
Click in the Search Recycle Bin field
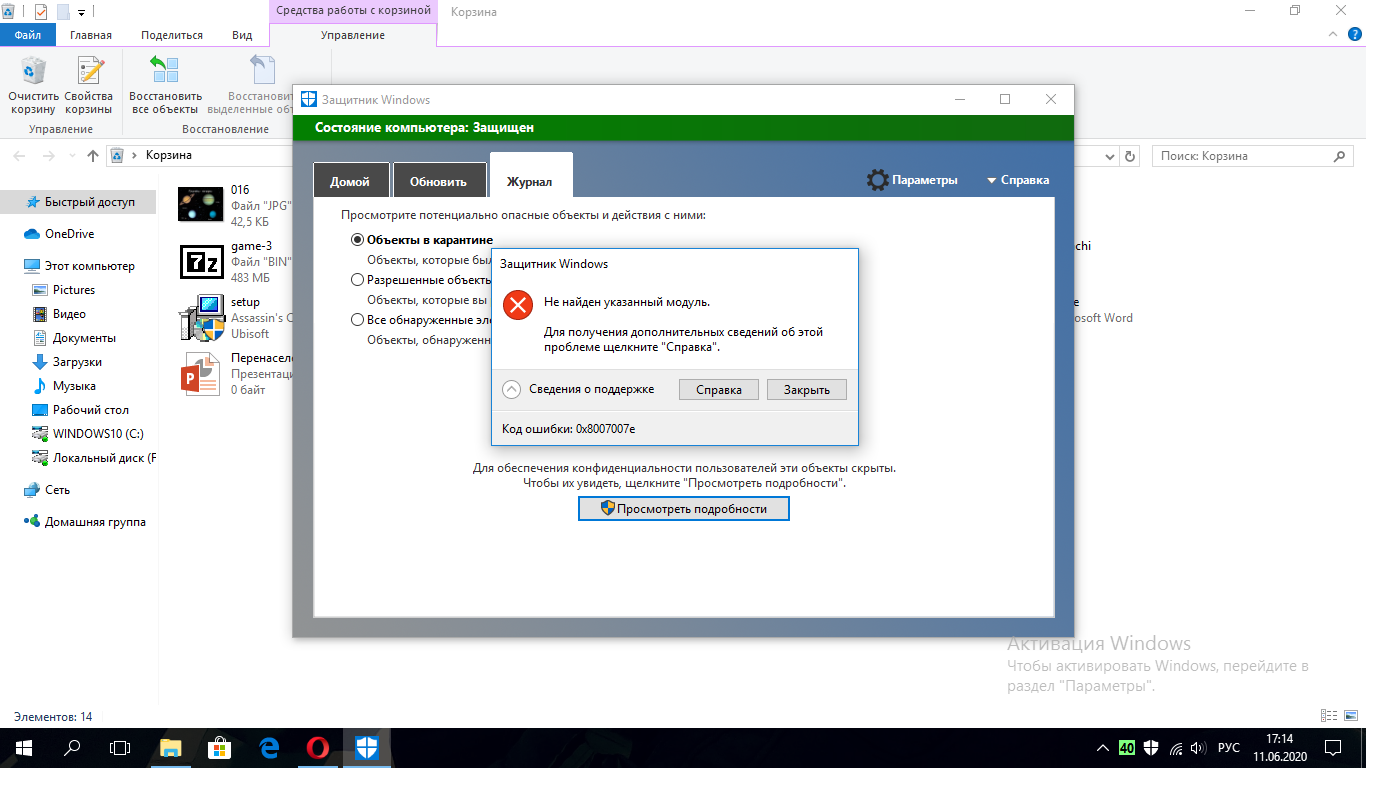click(1252, 156)
